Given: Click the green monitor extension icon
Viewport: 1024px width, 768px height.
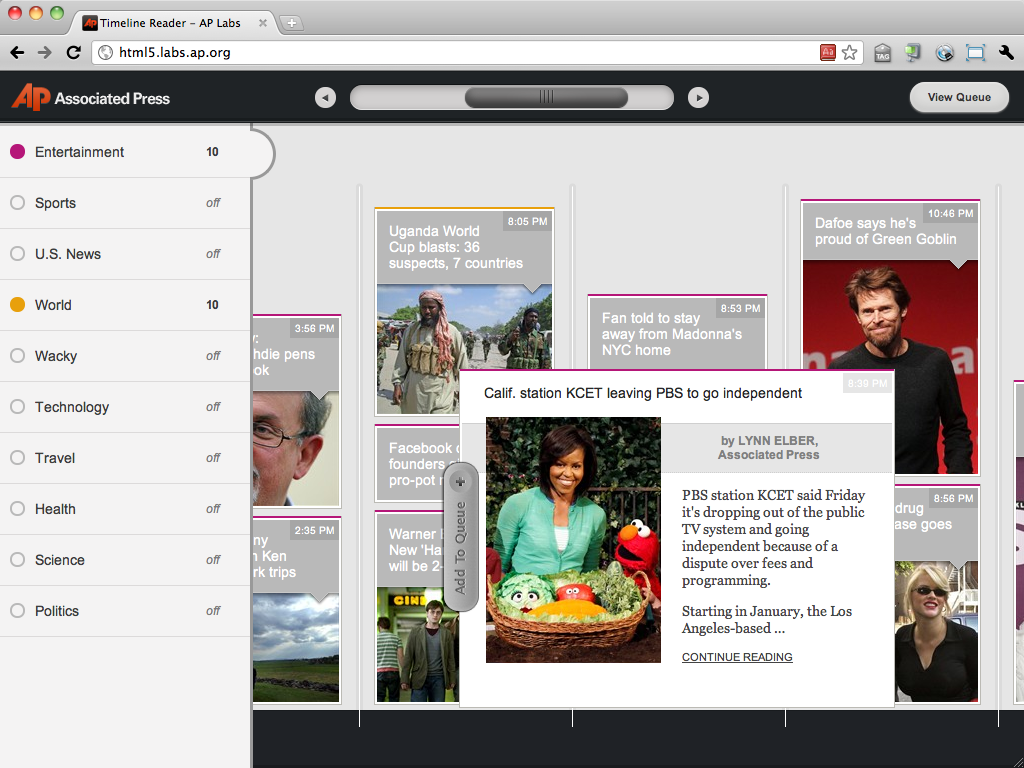Looking at the screenshot, I should click(x=912, y=53).
